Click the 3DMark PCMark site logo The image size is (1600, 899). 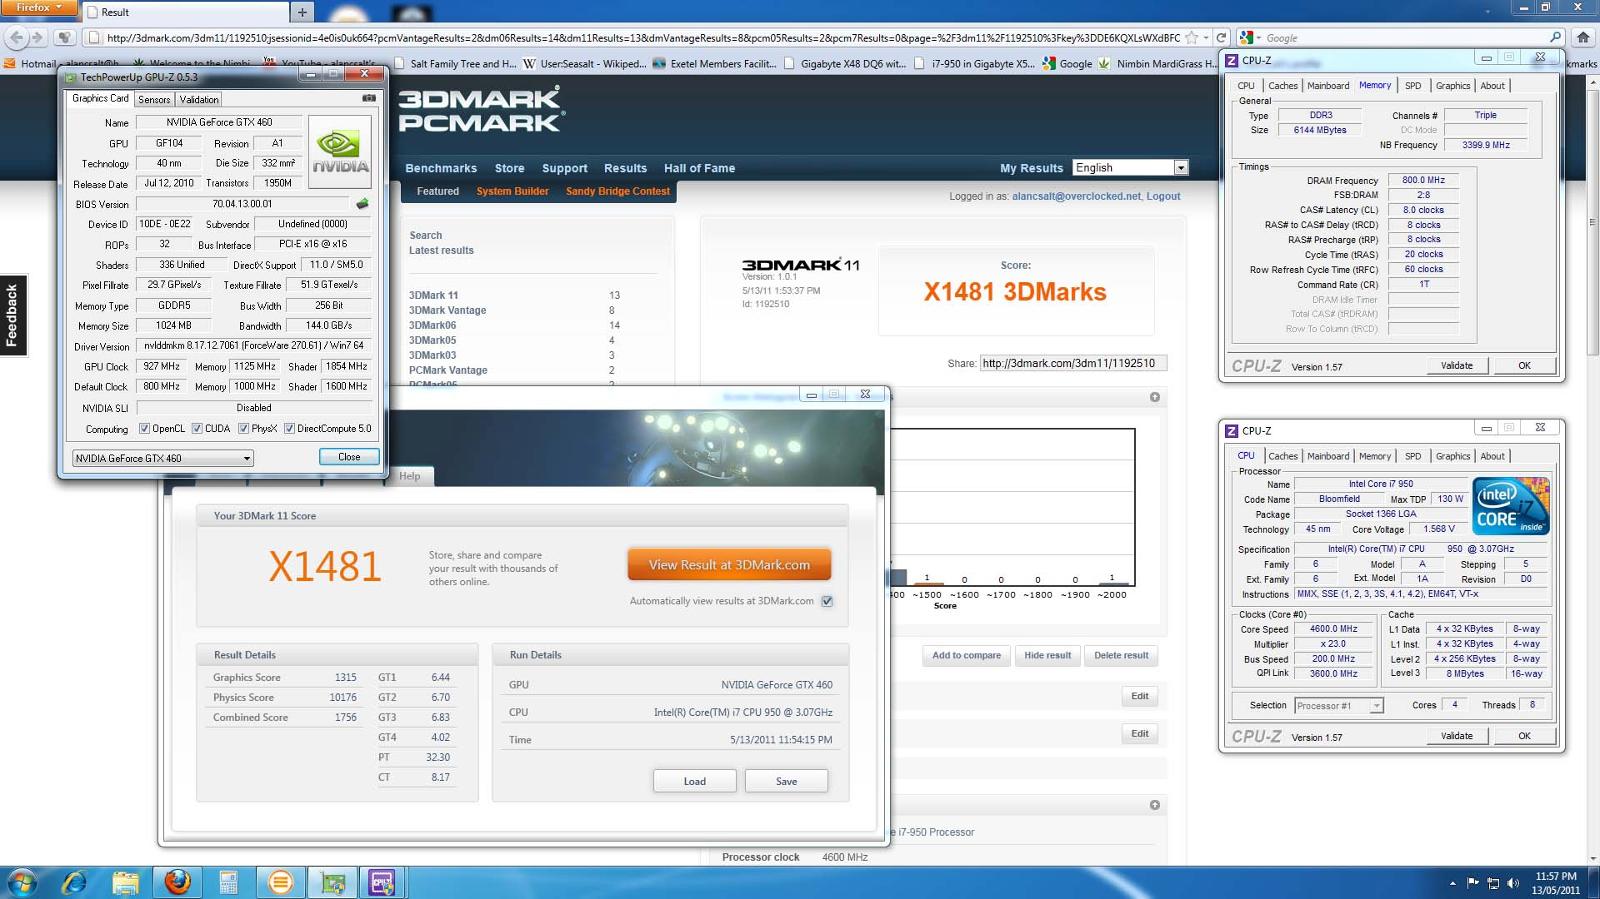pyautogui.click(x=482, y=110)
